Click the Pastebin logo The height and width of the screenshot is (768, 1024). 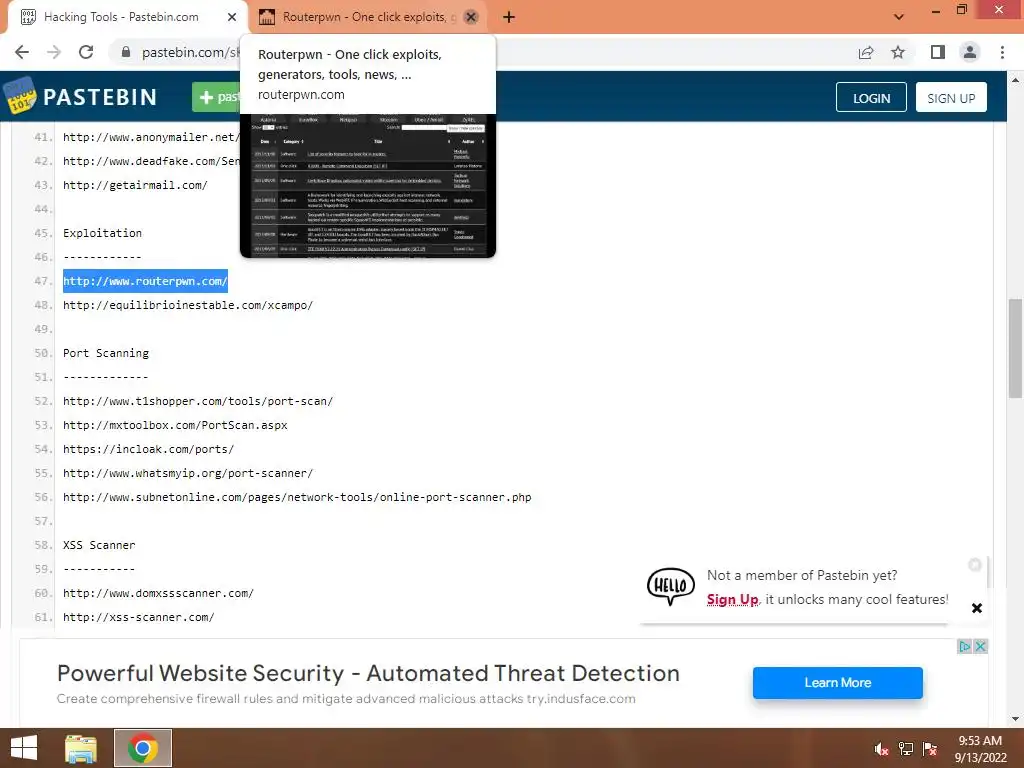(x=81, y=97)
